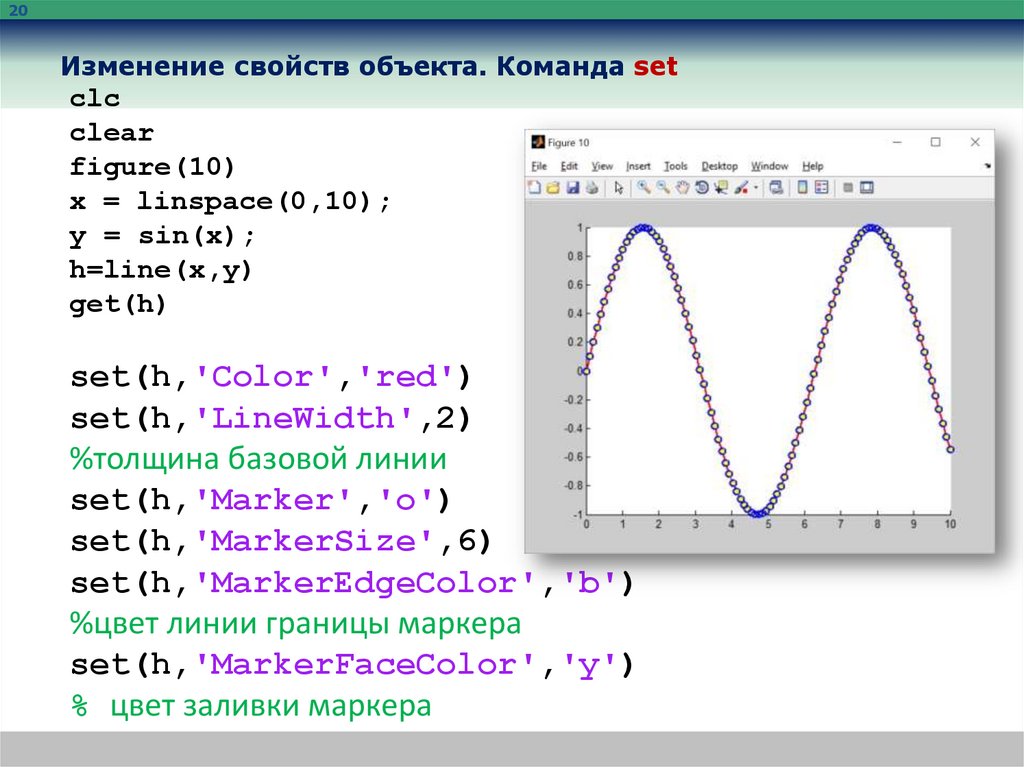Click the line set(h,'LineWidth',2)
Image resolution: width=1024 pixels, height=767 pixels.
pos(270,419)
